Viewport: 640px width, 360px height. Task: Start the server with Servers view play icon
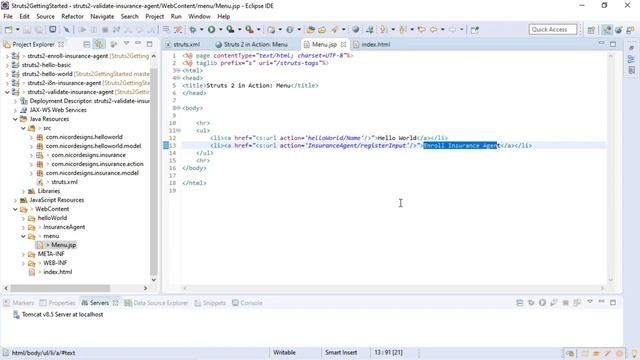coord(542,302)
